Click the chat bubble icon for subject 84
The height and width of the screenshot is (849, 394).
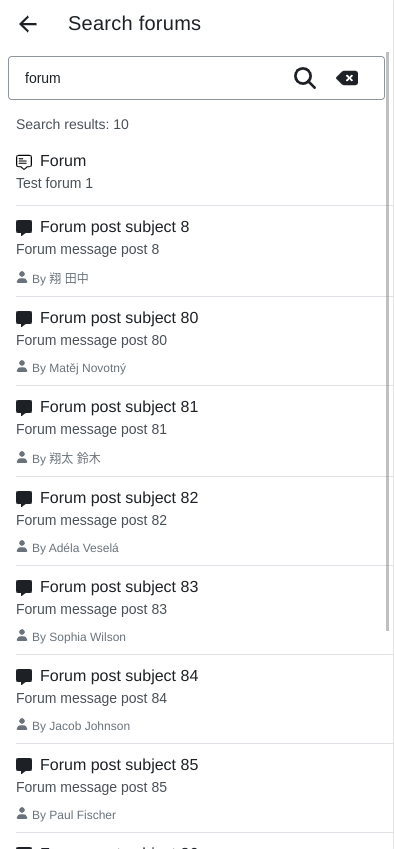[24, 677]
